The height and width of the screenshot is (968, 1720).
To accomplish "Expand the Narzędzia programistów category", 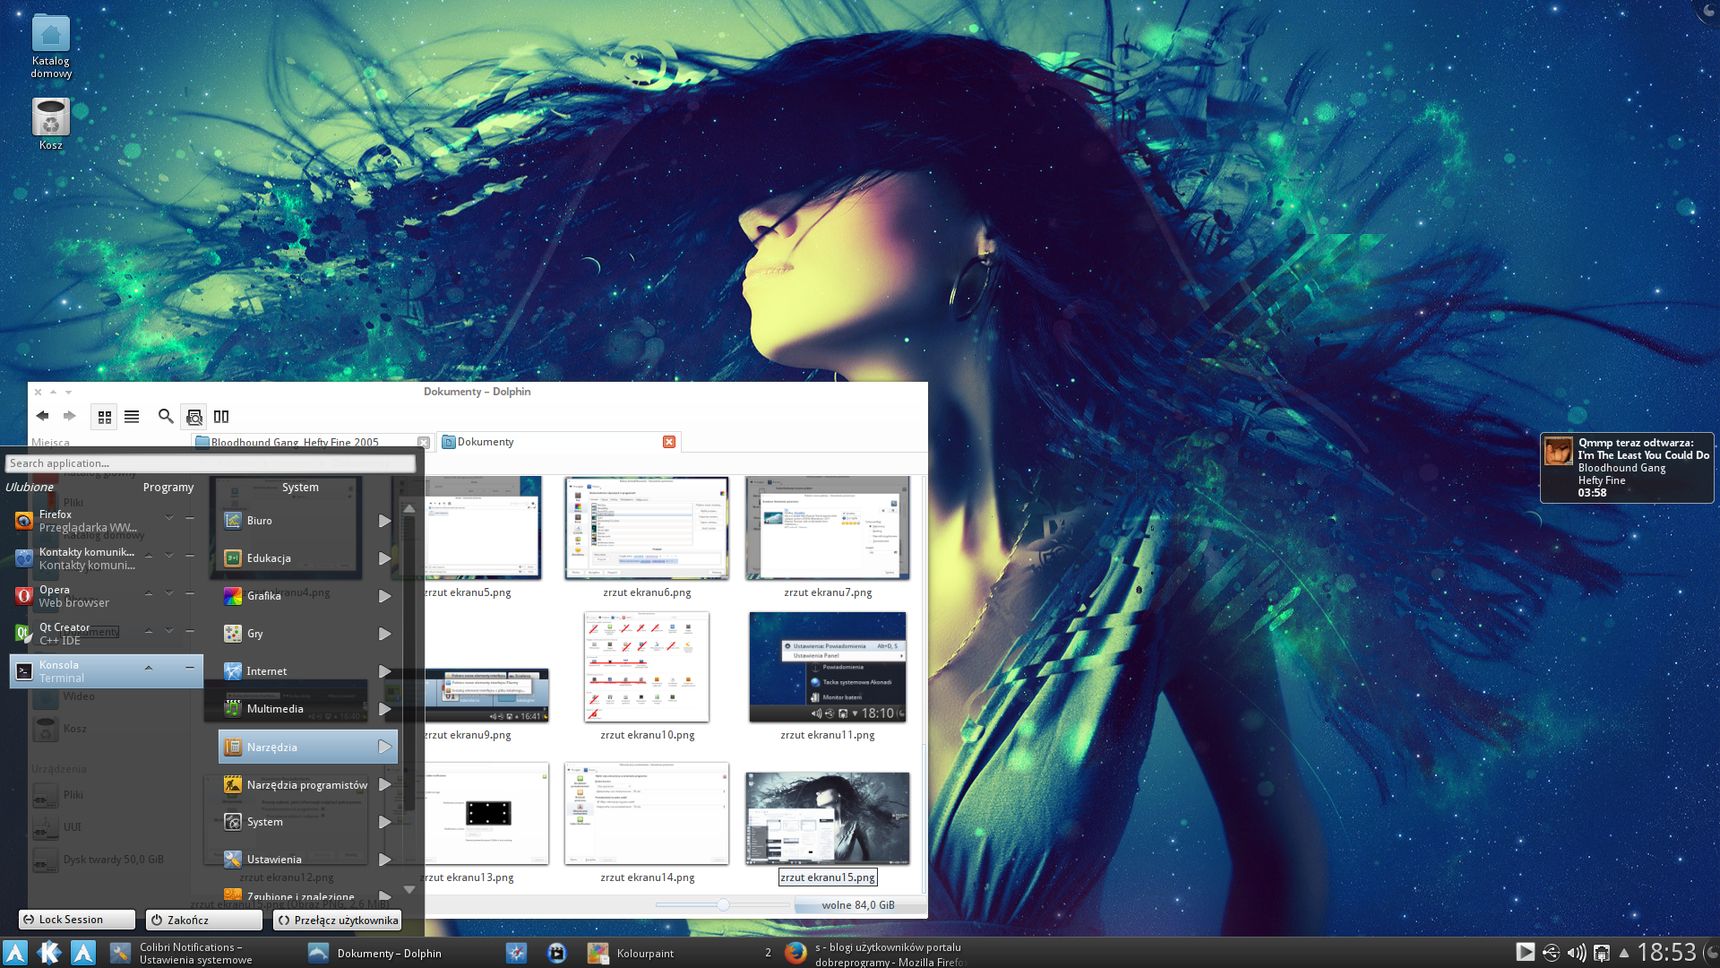I will [308, 785].
